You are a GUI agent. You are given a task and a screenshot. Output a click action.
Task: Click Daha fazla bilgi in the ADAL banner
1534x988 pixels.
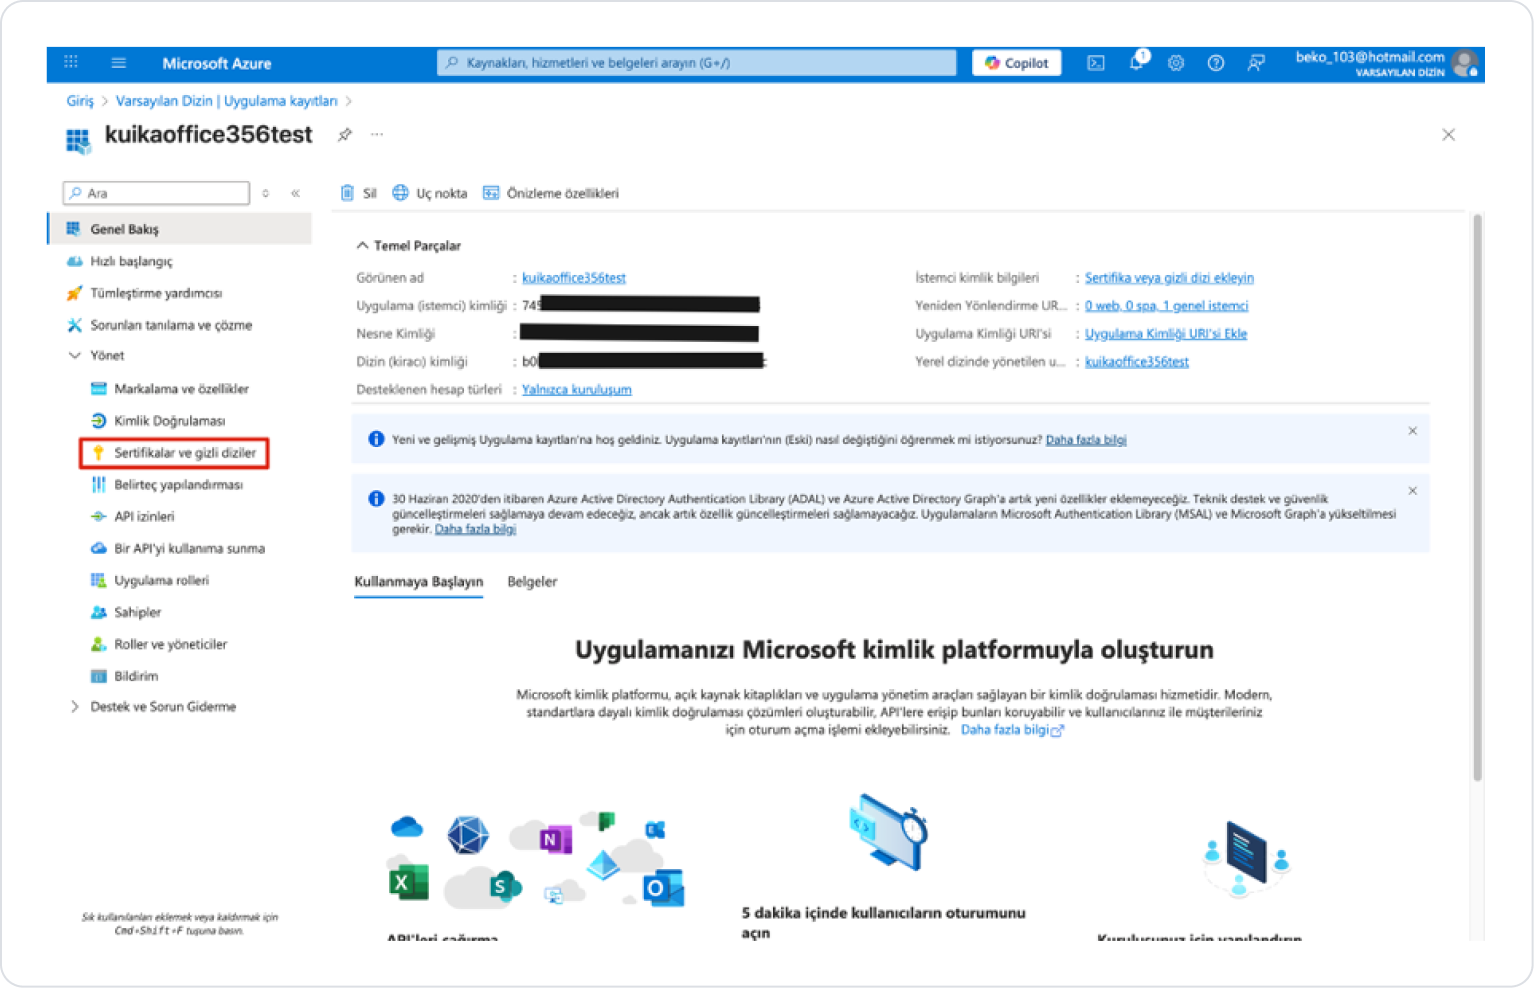click(475, 529)
